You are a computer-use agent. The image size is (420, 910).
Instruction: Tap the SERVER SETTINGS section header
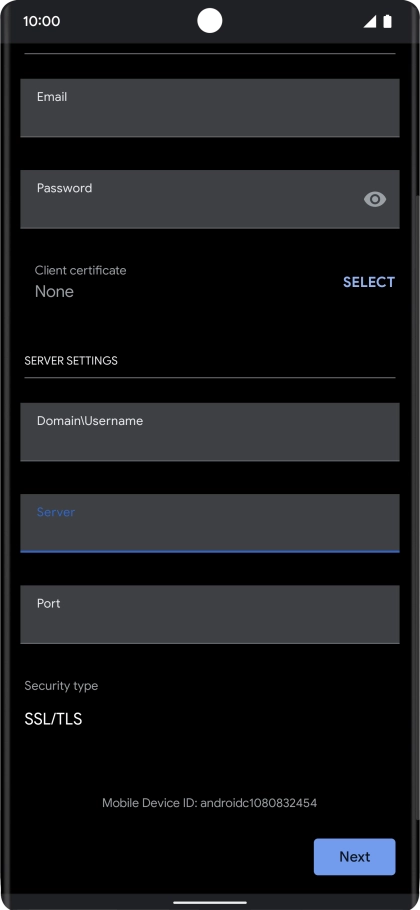[71, 360]
